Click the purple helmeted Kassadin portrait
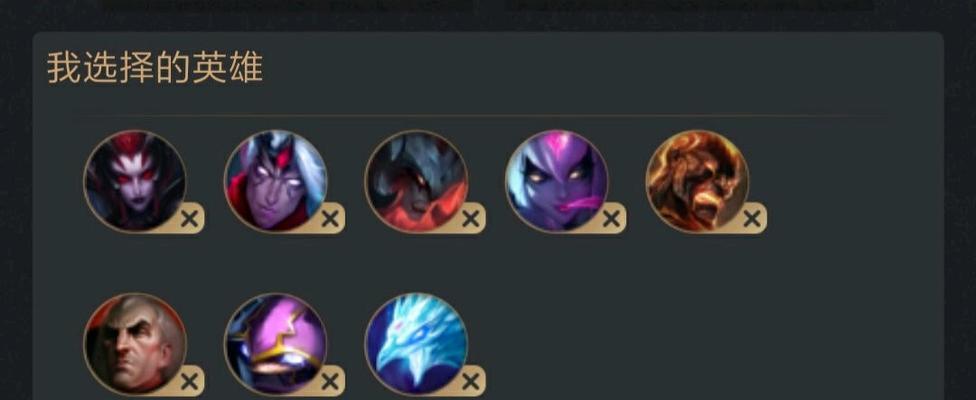The width and height of the screenshot is (976, 400). tap(275, 343)
